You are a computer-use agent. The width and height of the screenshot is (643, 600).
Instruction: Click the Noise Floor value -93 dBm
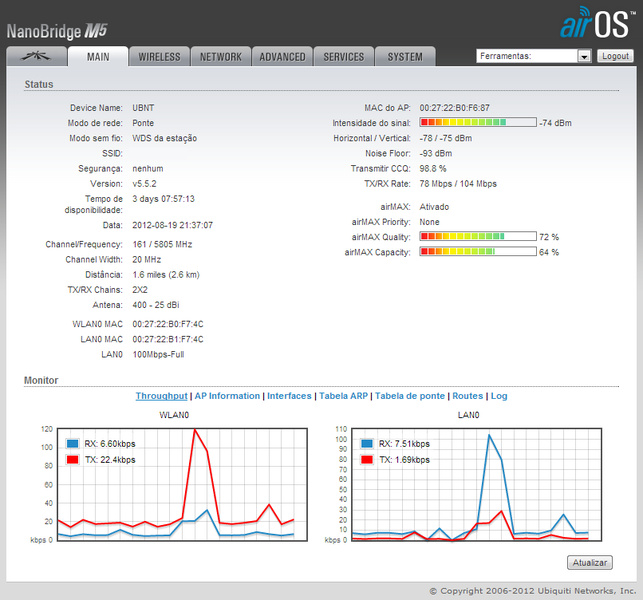click(x=436, y=153)
